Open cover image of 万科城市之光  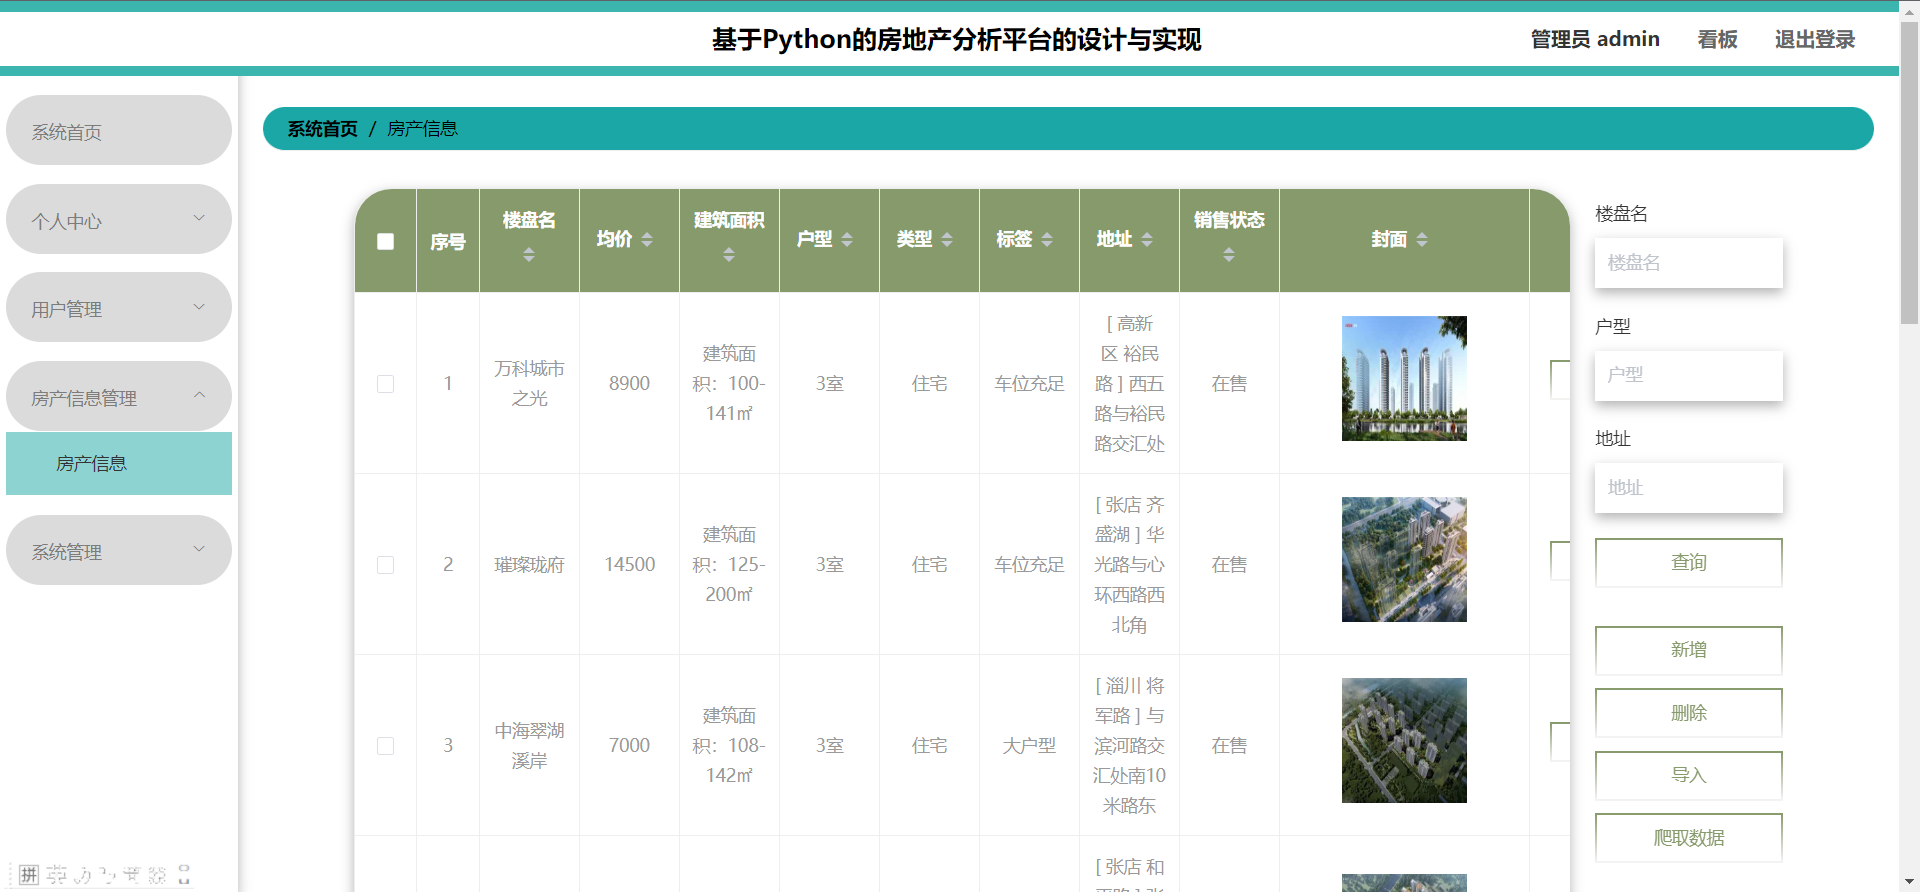click(1404, 379)
